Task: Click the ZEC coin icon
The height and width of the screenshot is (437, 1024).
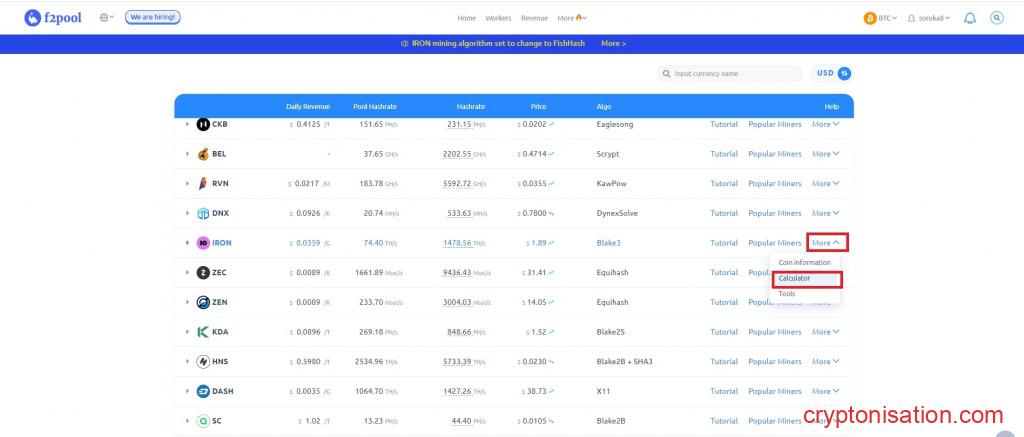Action: point(203,272)
